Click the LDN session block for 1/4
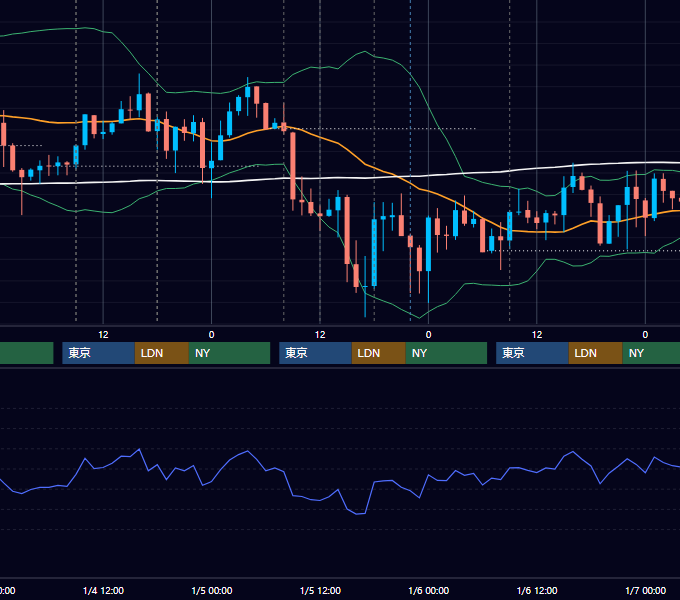This screenshot has width=680, height=600. tap(162, 353)
